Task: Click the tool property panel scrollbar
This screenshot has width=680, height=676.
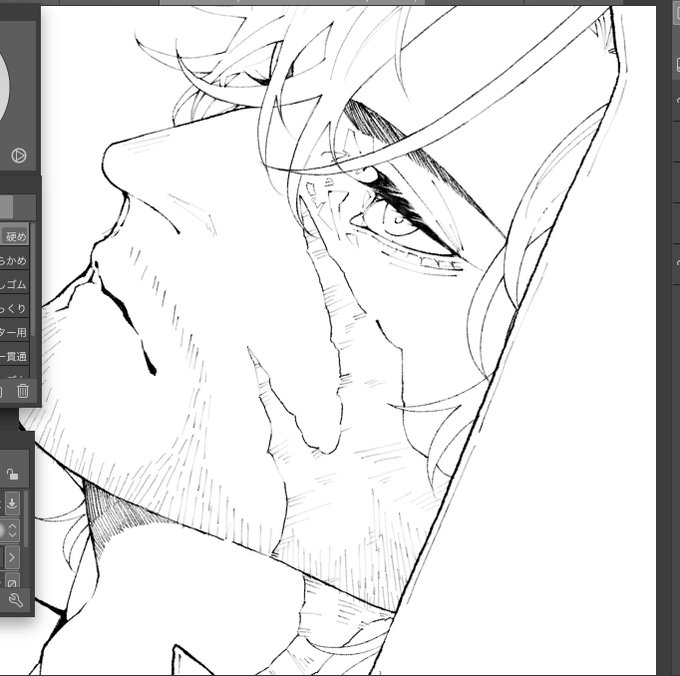Action: [x=26, y=518]
